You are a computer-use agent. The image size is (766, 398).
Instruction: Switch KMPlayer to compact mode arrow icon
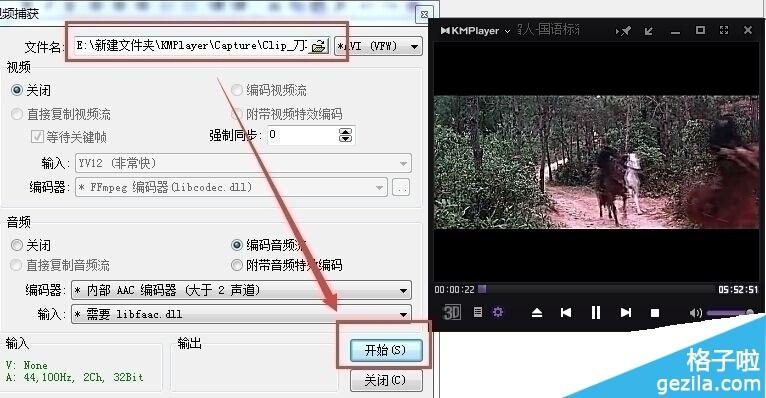(x=649, y=31)
